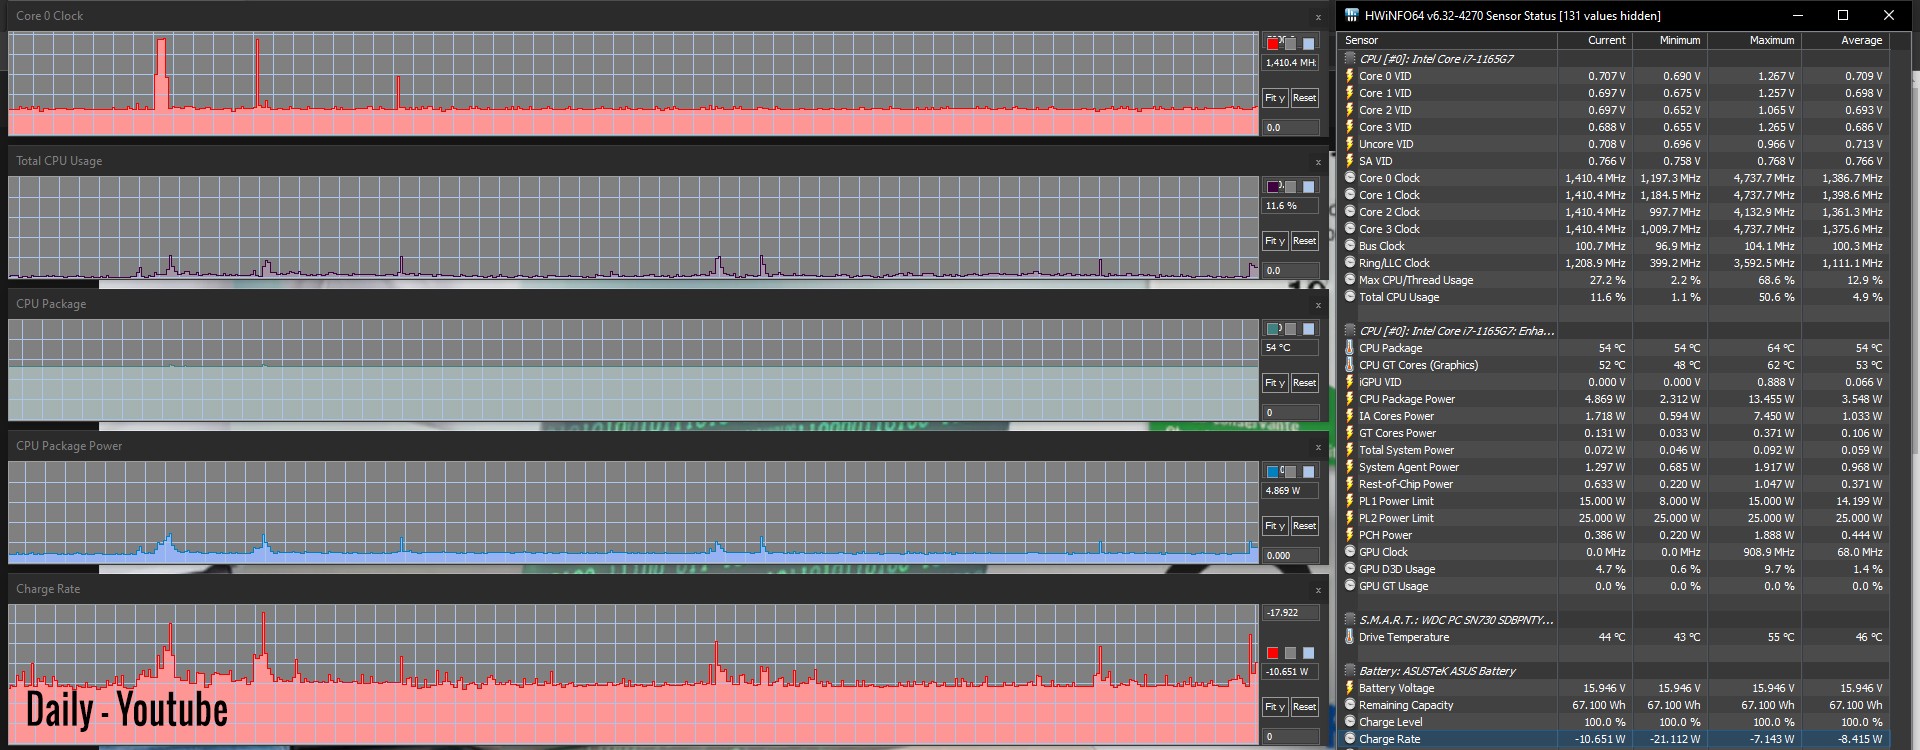The width and height of the screenshot is (1920, 750).
Task: Close the Total CPU Usage graph panel
Action: point(1318,162)
